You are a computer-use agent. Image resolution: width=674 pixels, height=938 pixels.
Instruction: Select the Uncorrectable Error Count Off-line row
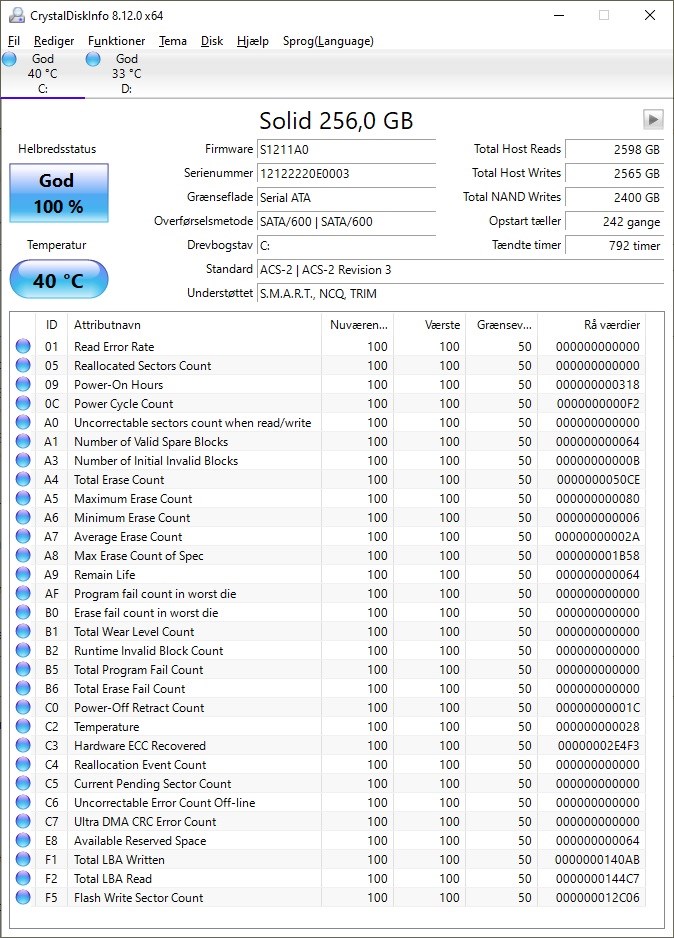coord(328,802)
